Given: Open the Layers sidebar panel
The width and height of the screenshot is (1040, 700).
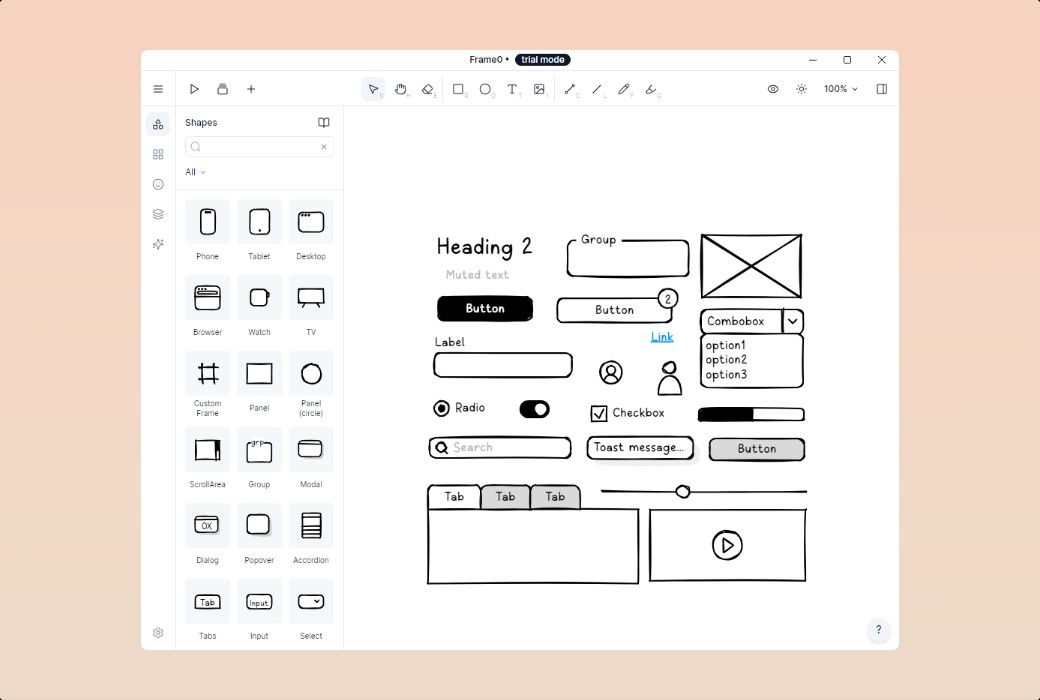Looking at the screenshot, I should [x=158, y=214].
